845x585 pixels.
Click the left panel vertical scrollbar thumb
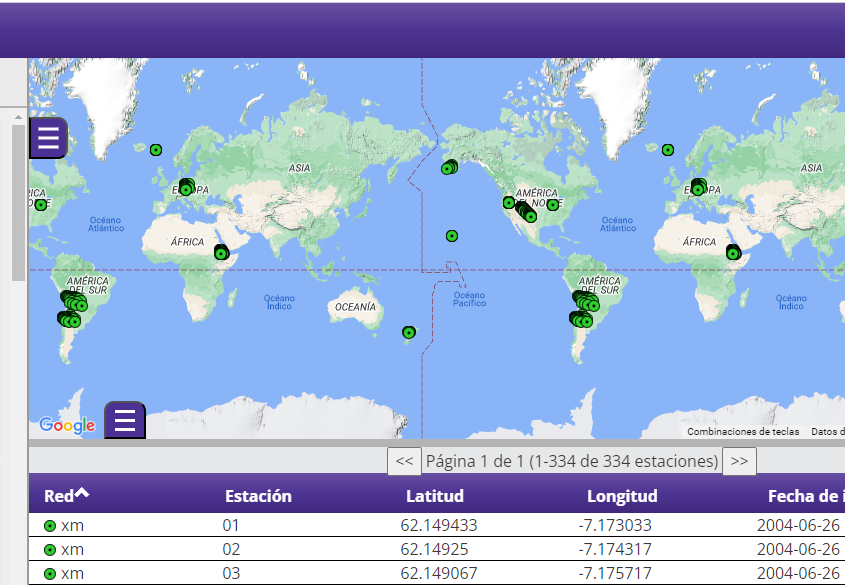point(18,200)
